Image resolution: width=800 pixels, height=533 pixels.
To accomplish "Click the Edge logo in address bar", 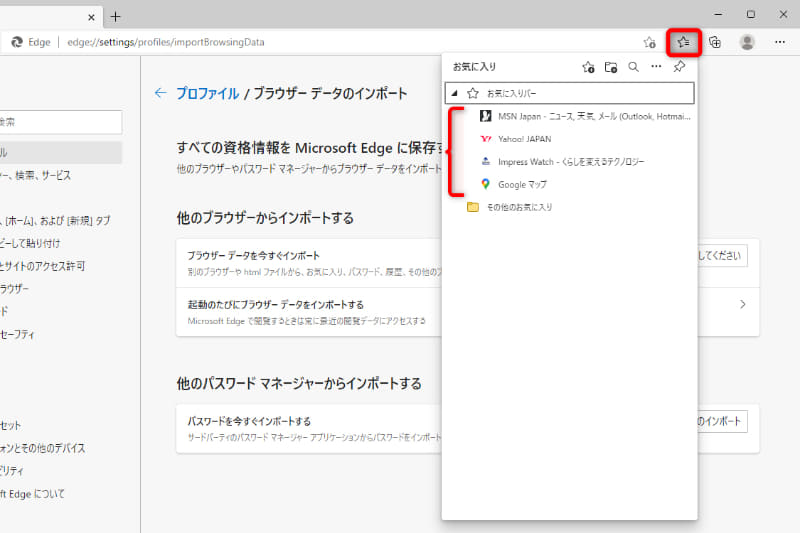I will pos(17,42).
